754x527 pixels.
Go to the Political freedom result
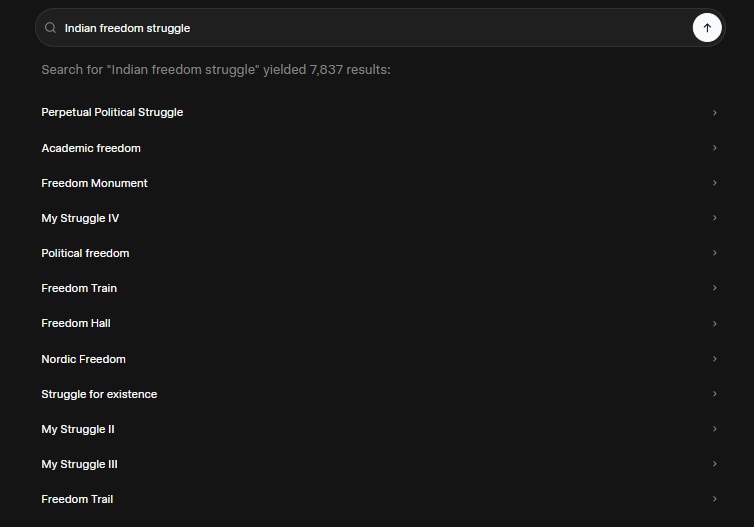point(85,253)
